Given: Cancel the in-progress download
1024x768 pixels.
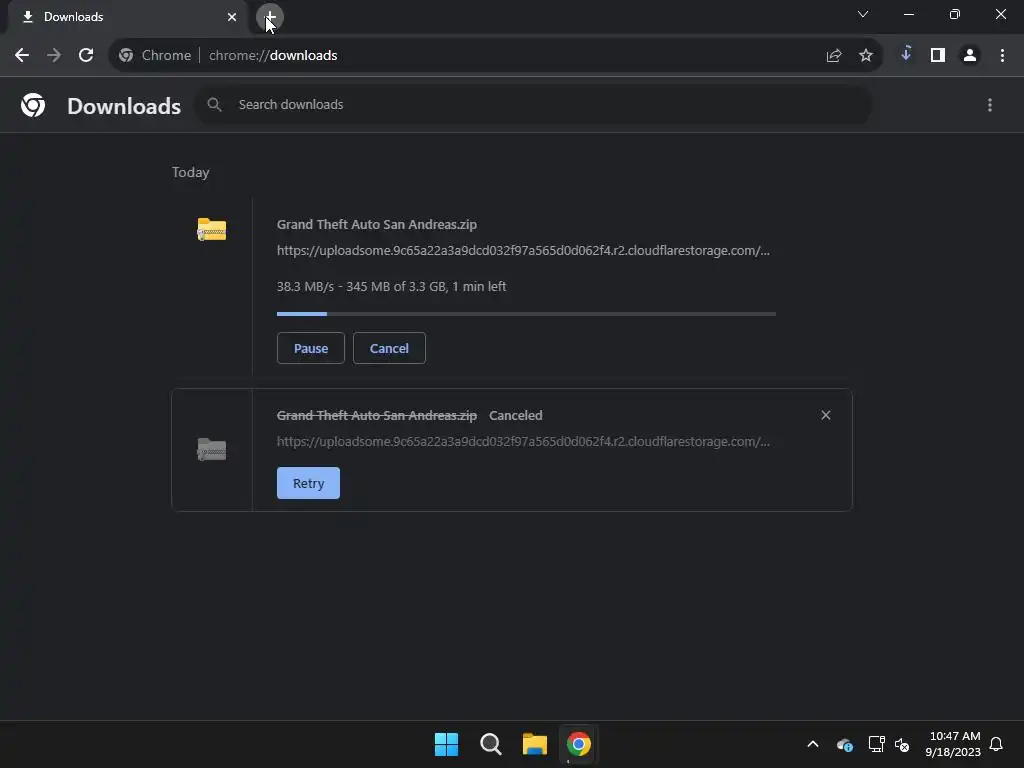Looking at the screenshot, I should click(x=389, y=348).
